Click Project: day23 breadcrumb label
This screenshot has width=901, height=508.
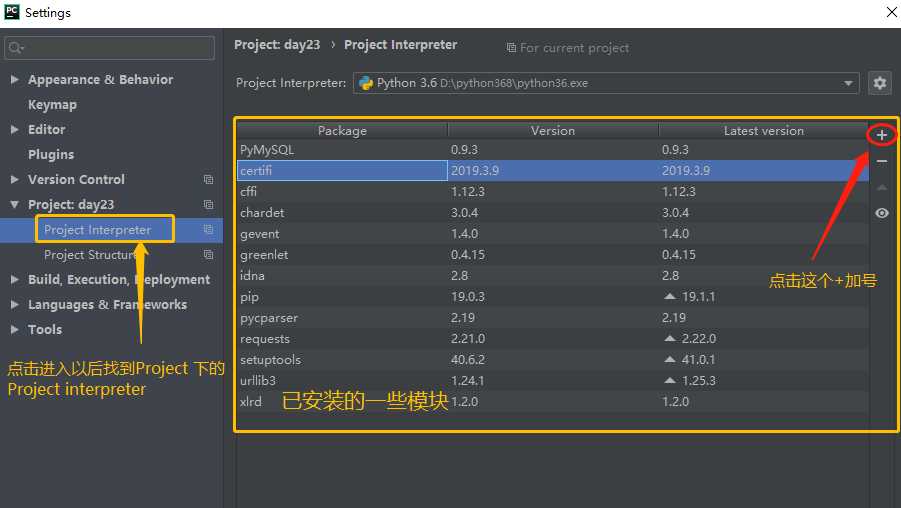coord(277,45)
